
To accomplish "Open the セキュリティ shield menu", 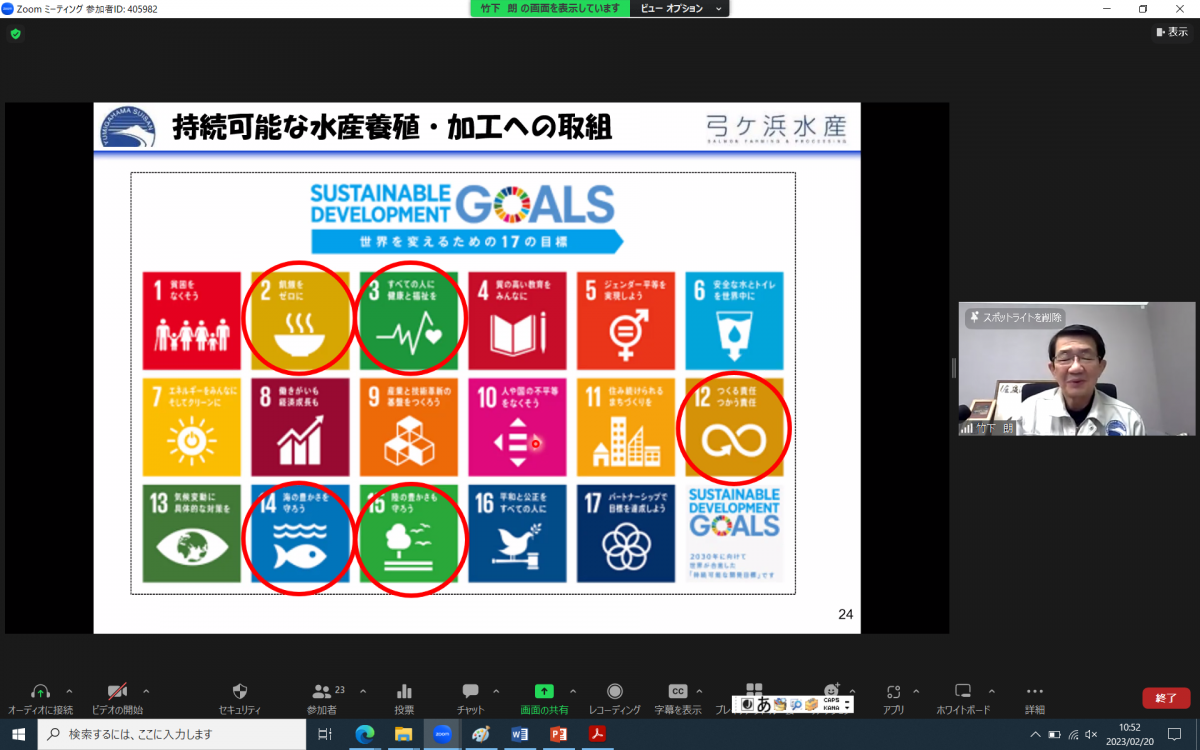I will click(x=240, y=692).
